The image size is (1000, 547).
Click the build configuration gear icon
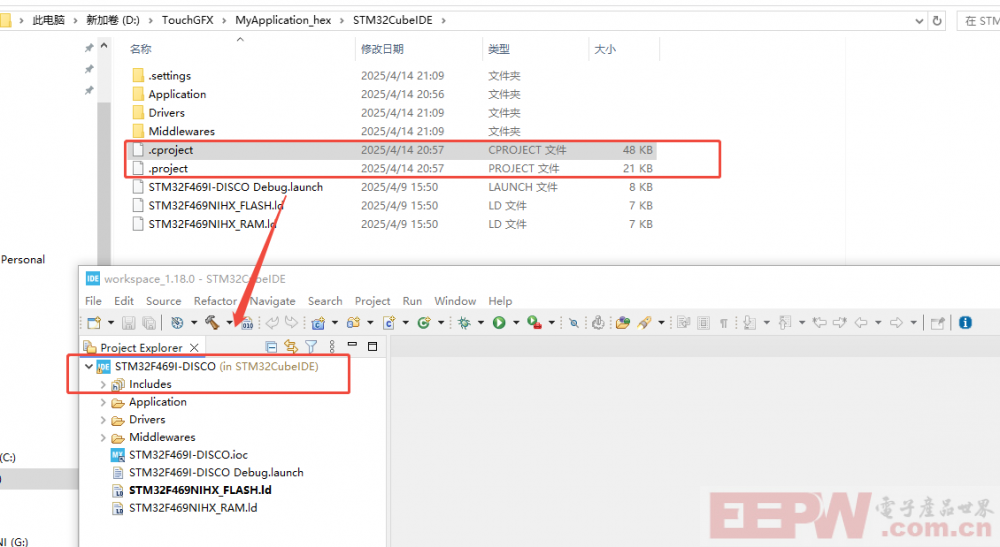click(177, 323)
